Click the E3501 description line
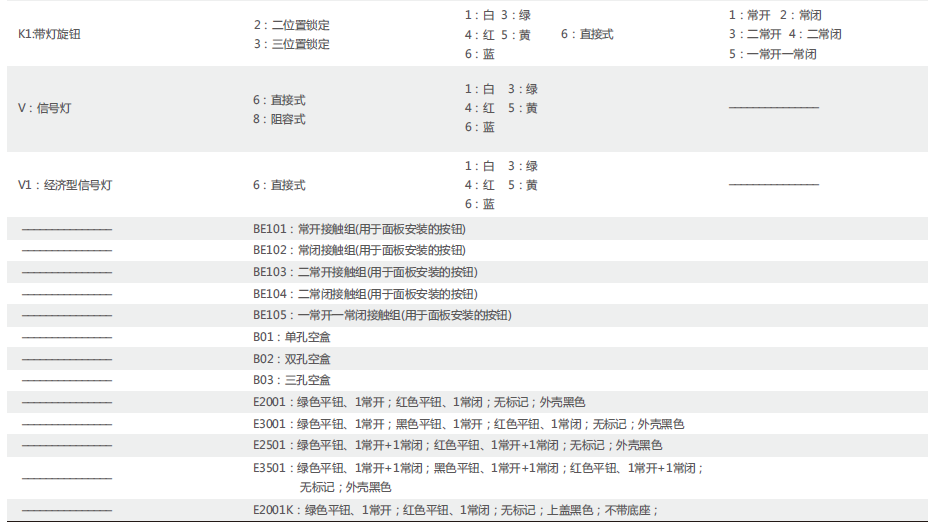This screenshot has height=531, width=936. click(478, 468)
